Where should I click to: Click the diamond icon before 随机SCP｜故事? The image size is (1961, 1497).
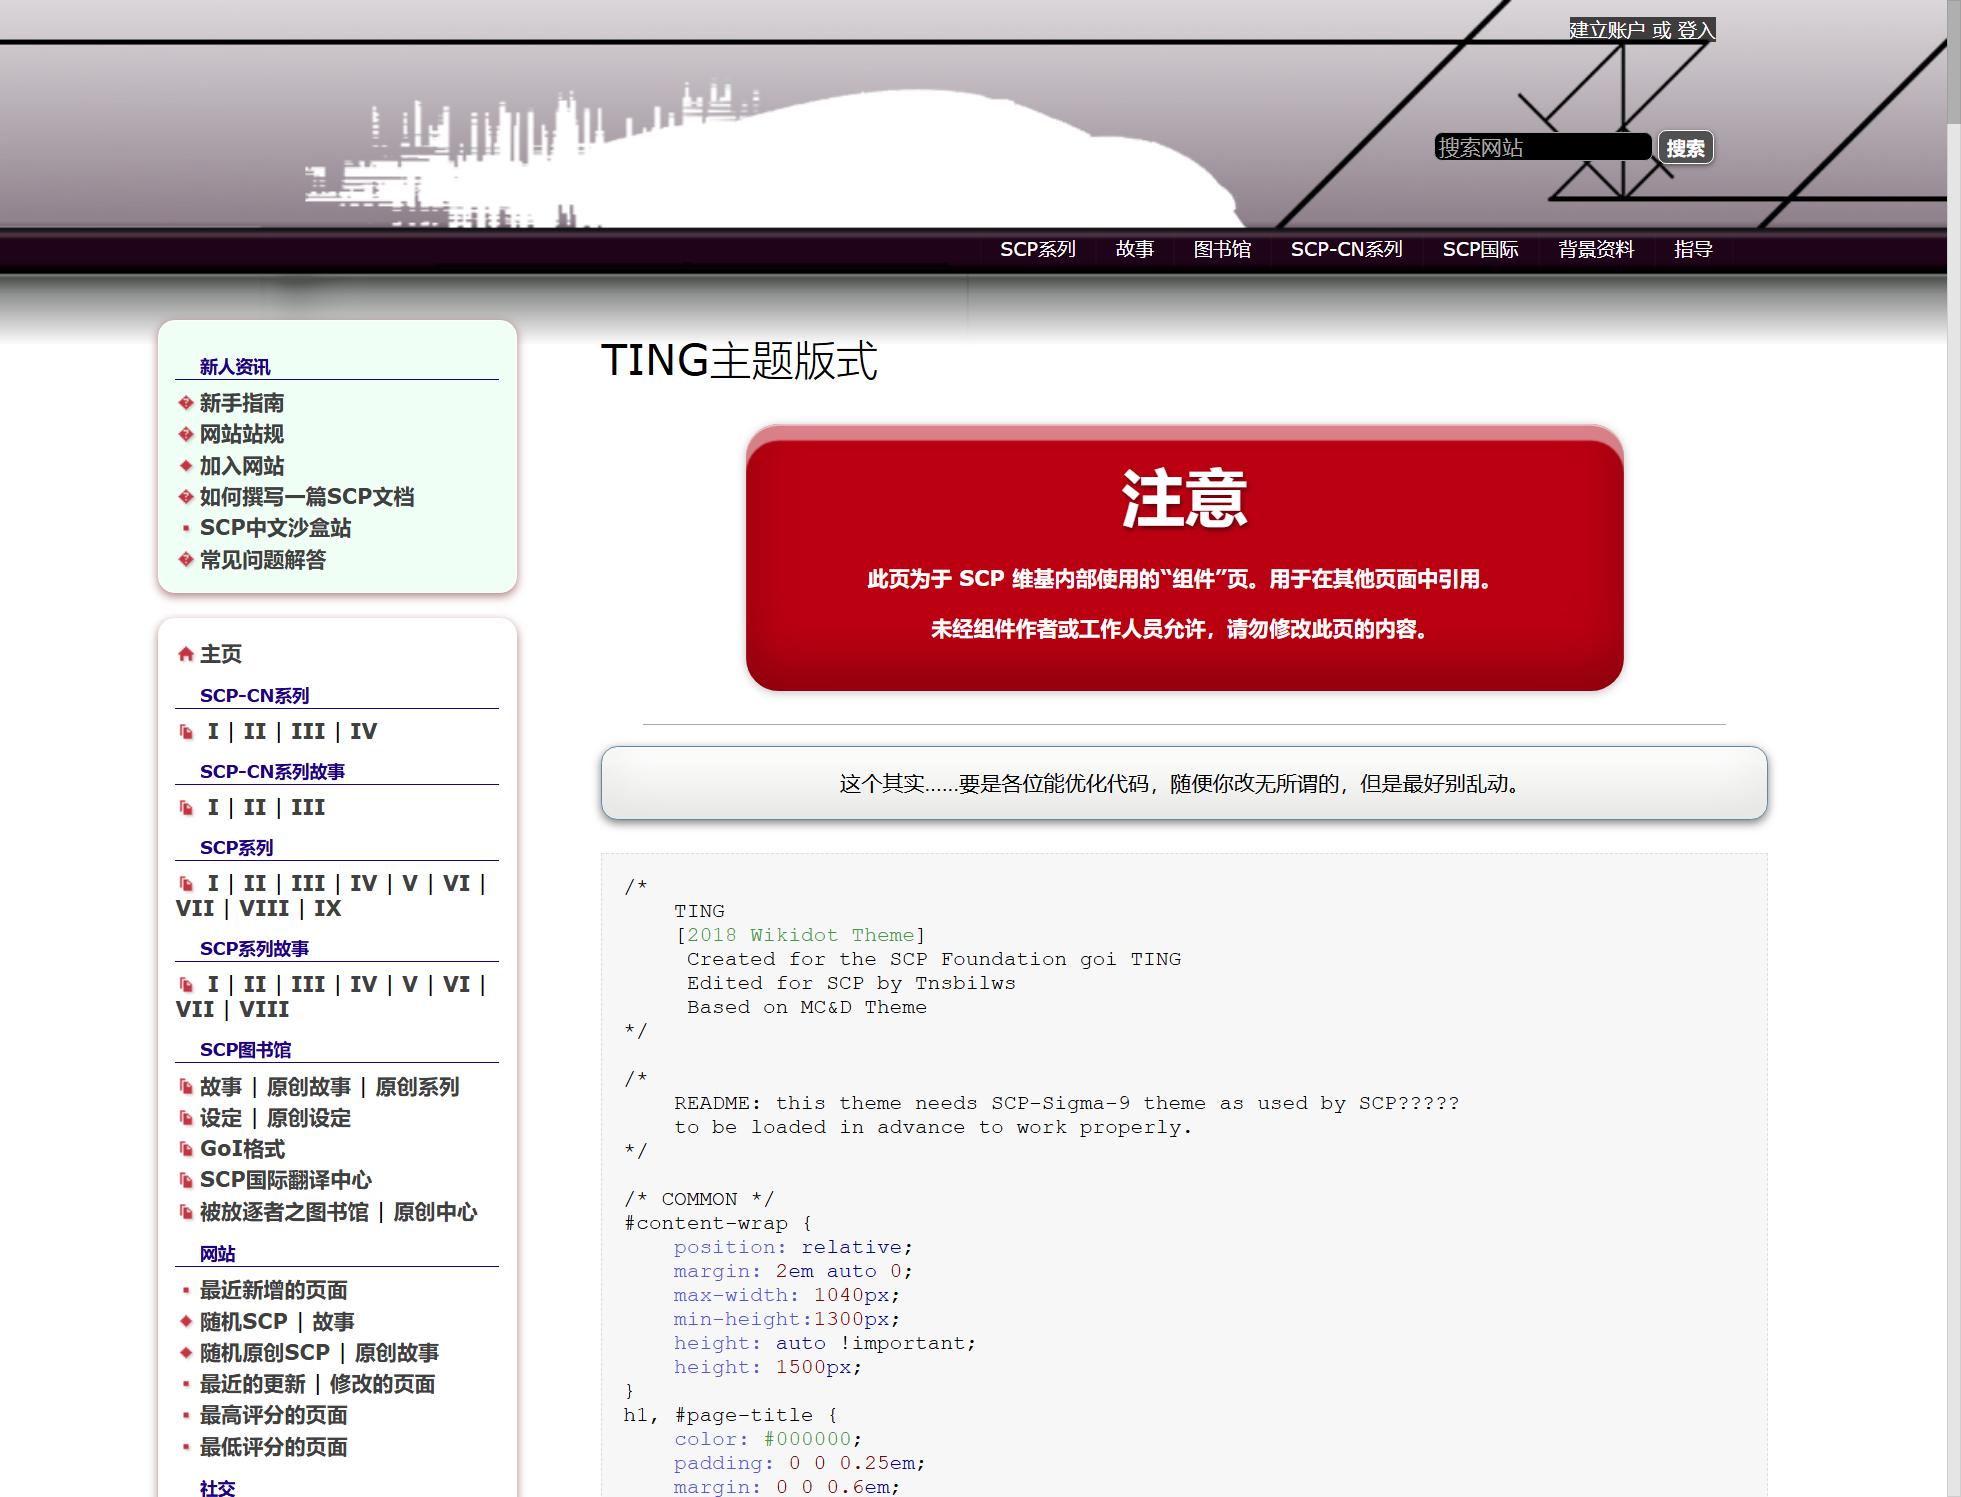coord(184,1322)
